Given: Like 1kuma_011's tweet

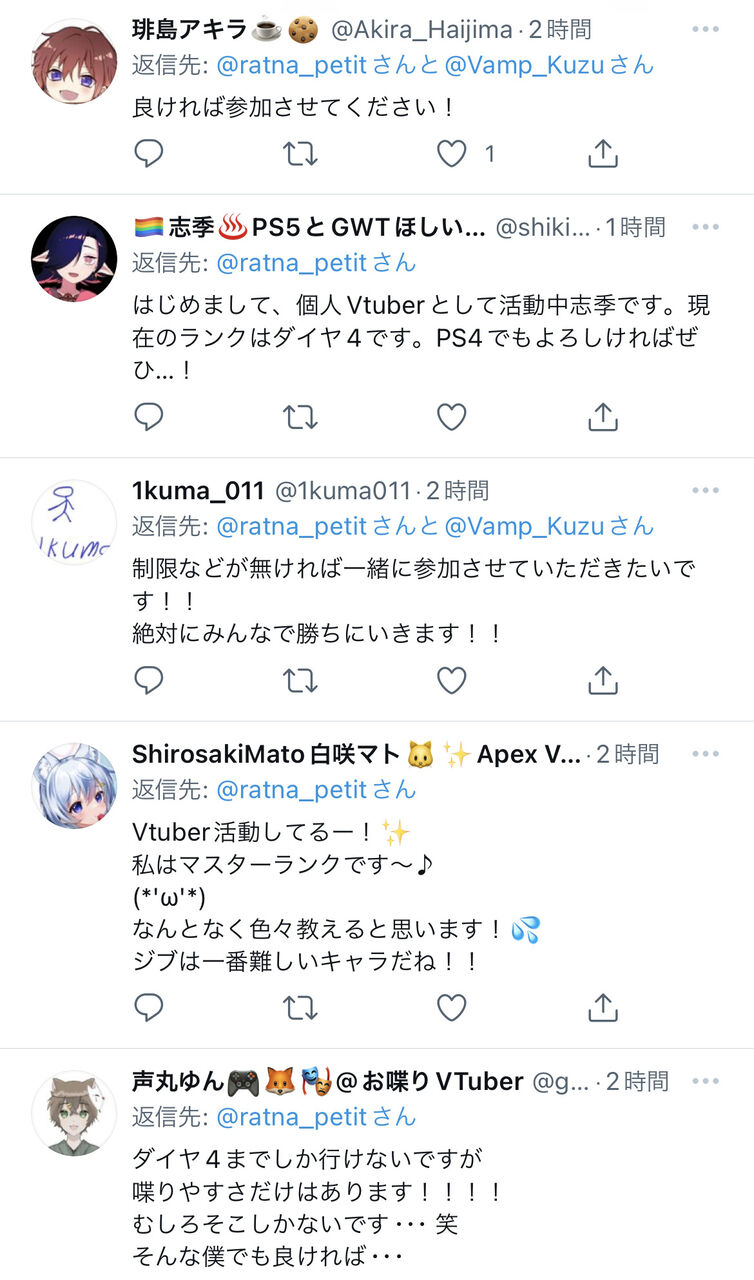Looking at the screenshot, I should [452, 681].
